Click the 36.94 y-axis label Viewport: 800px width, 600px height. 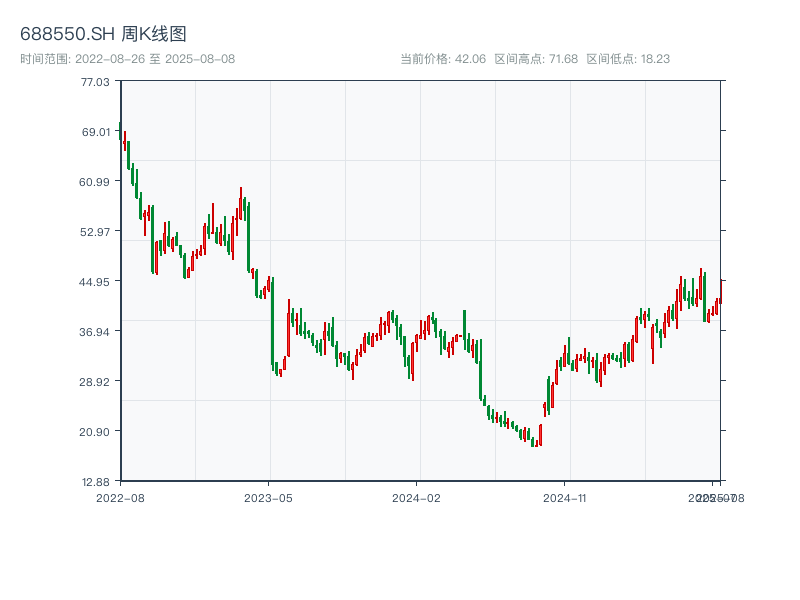96,332
